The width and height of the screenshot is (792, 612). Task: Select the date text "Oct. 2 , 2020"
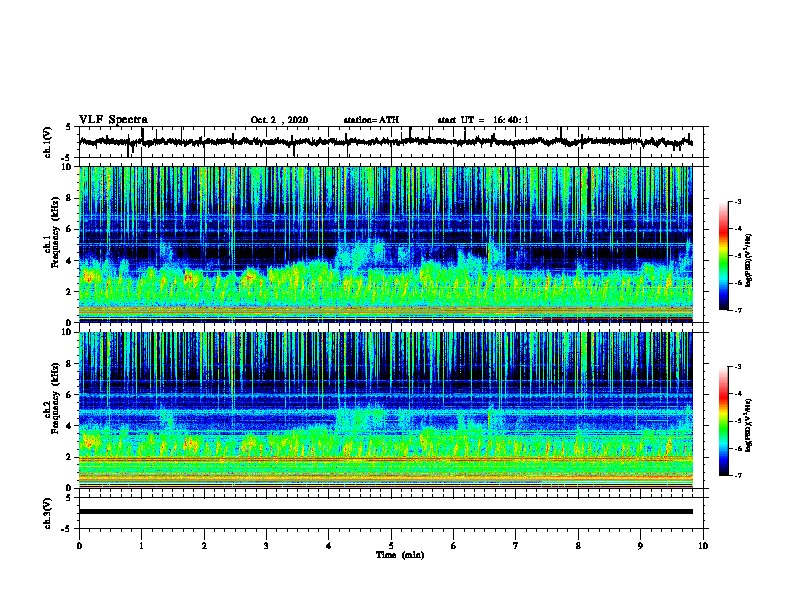(x=279, y=120)
